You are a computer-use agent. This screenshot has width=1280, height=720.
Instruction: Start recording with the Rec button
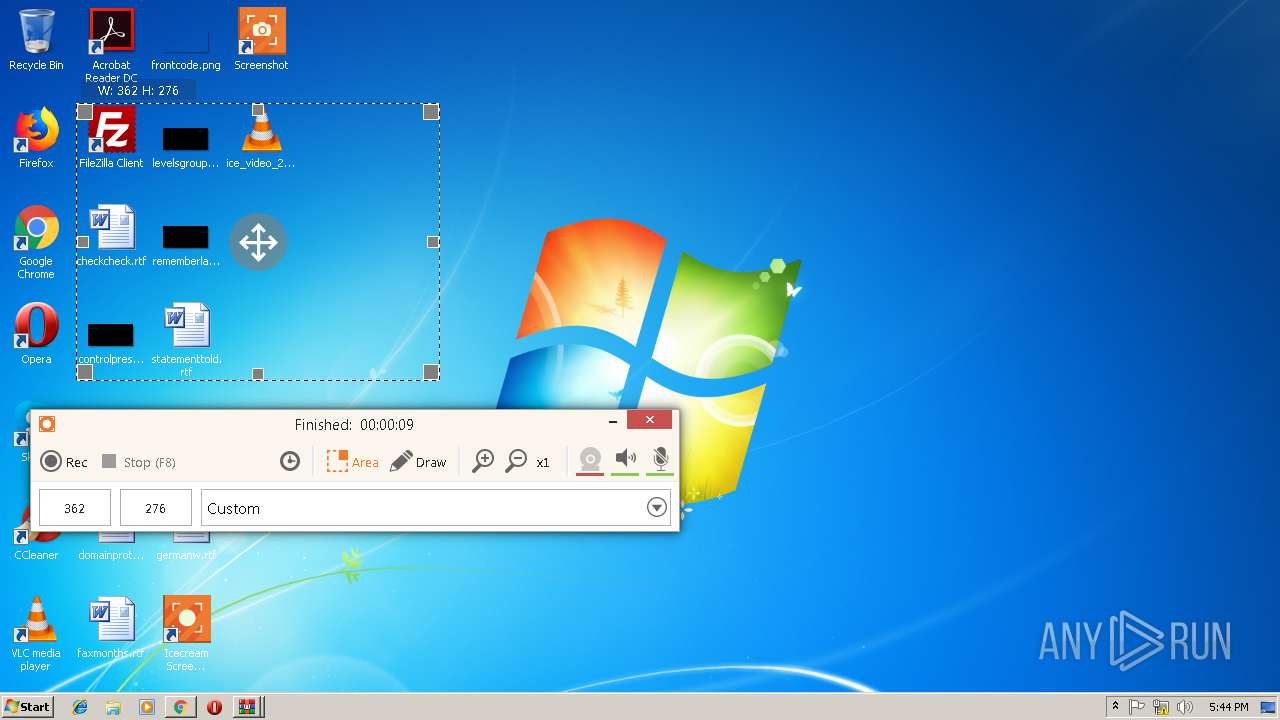tap(64, 462)
